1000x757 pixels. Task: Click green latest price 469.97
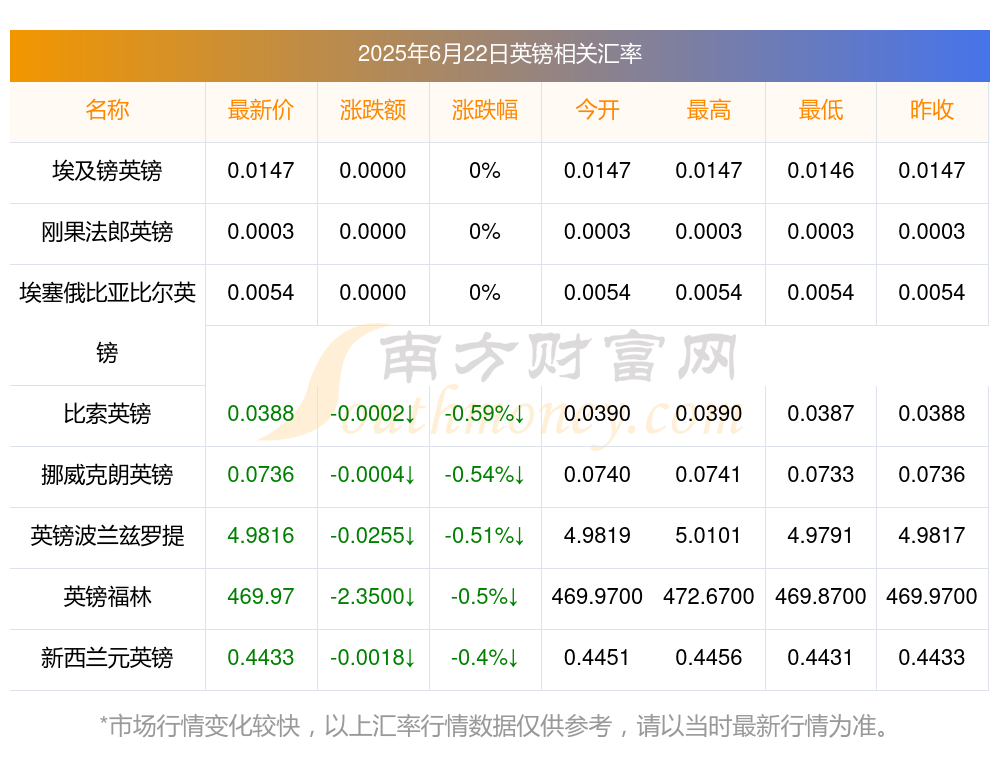coord(261,597)
